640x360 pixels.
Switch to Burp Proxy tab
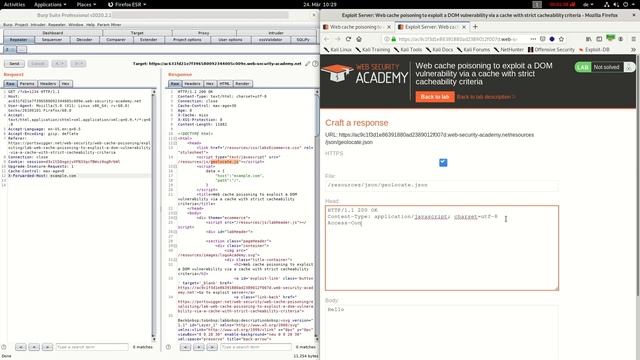[204, 33]
